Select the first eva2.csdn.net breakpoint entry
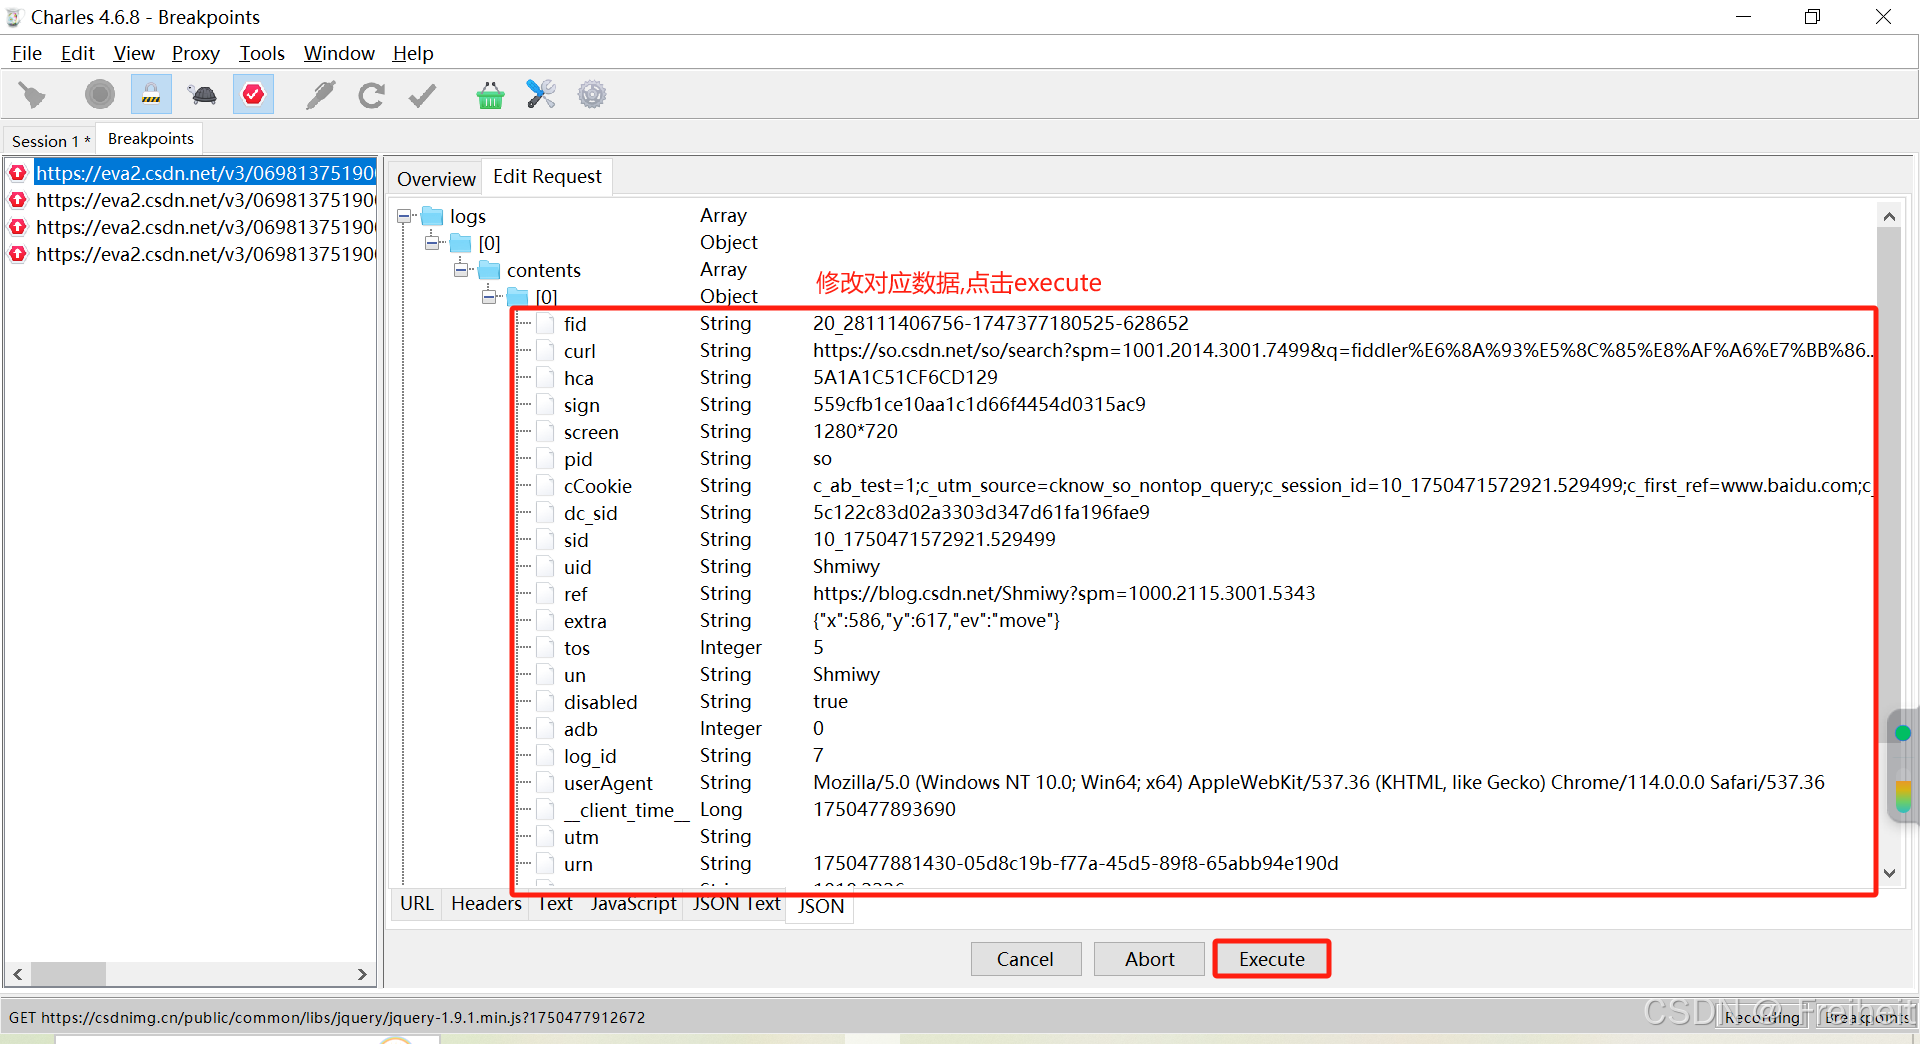The image size is (1920, 1044). (205, 173)
